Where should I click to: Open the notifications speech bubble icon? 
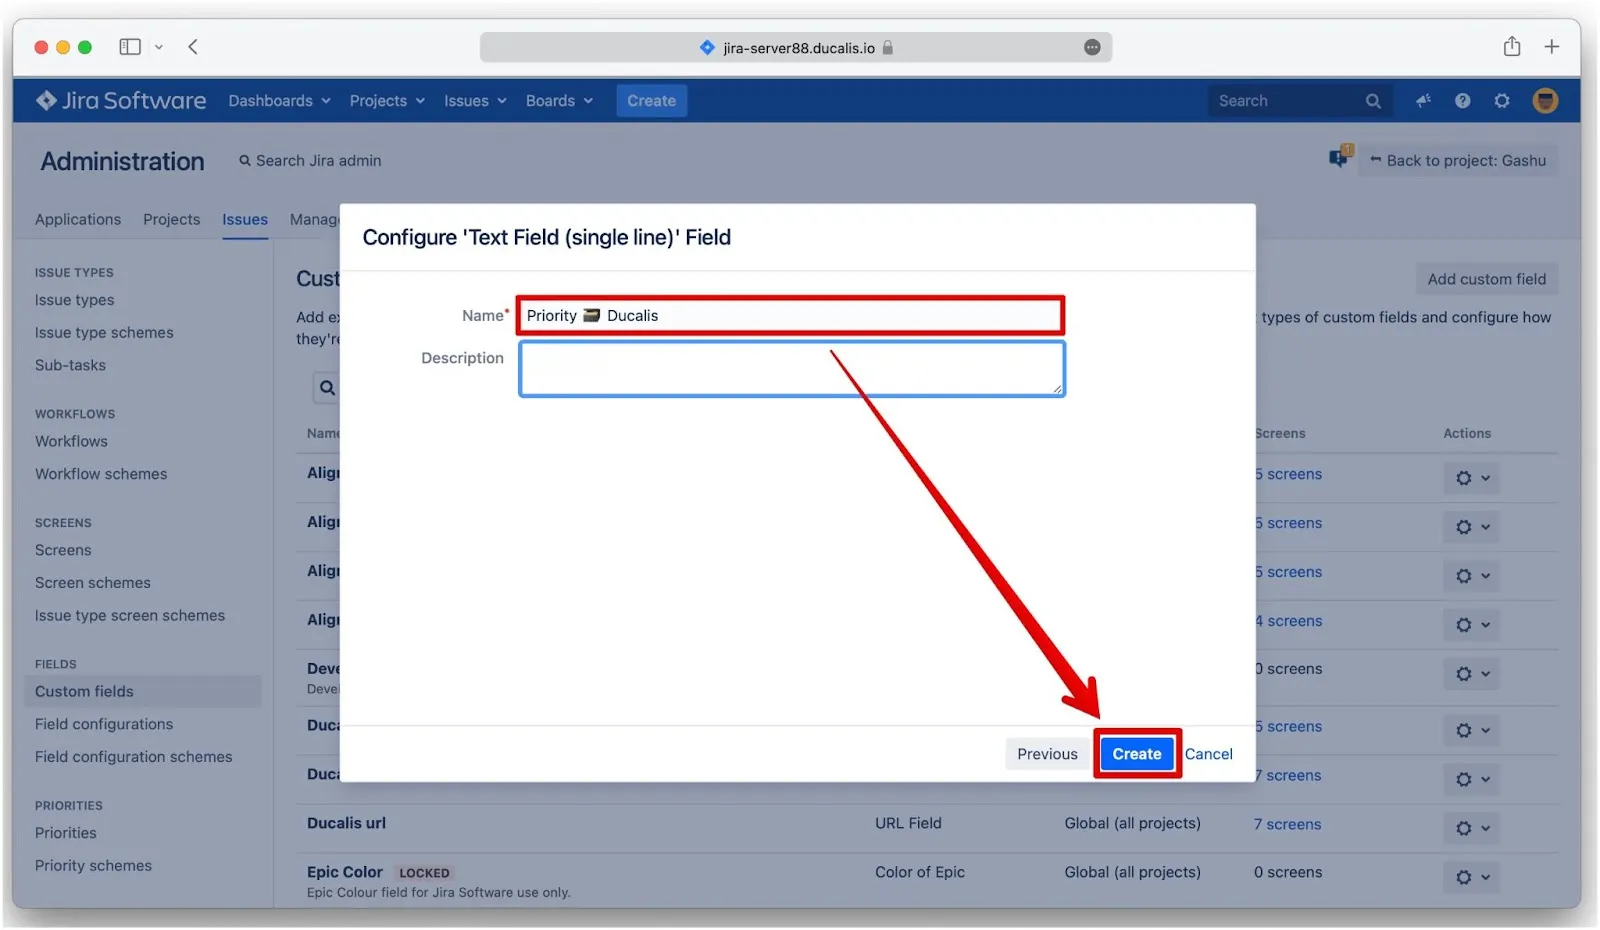(1339, 158)
